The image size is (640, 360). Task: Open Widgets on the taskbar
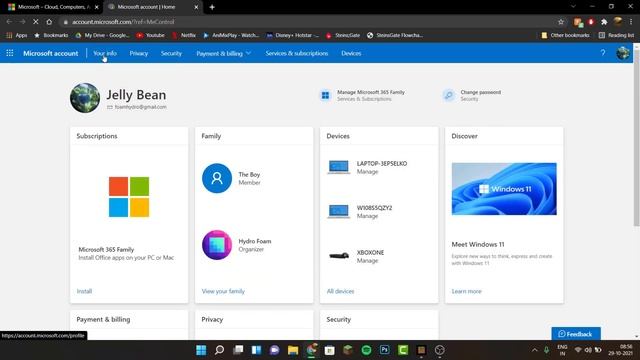[x=256, y=350]
